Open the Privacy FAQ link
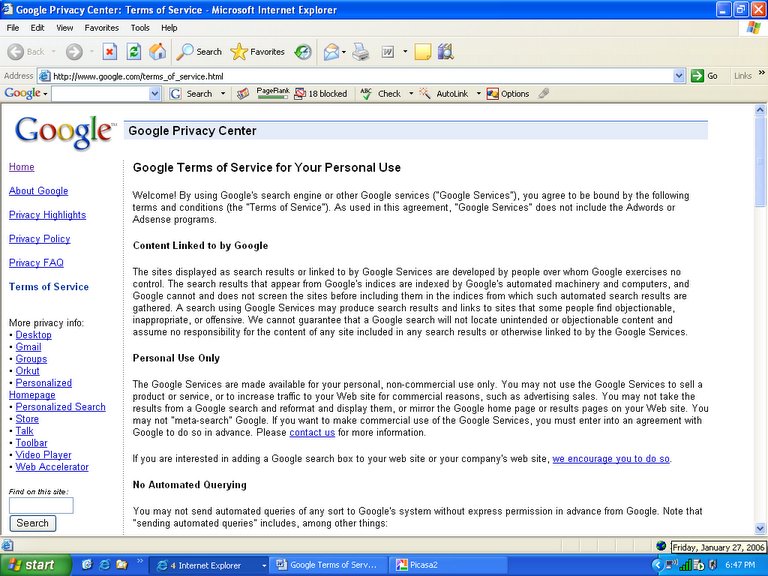Viewport: 768px width, 576px height. [36, 263]
